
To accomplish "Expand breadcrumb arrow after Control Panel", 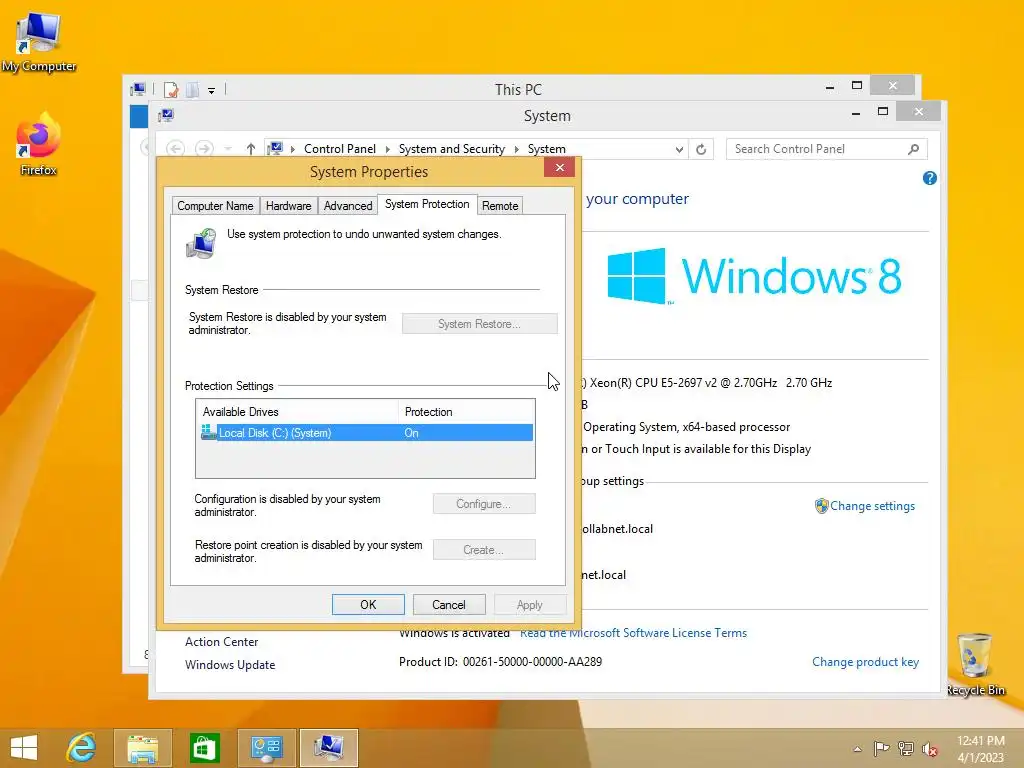I will (x=387, y=150).
